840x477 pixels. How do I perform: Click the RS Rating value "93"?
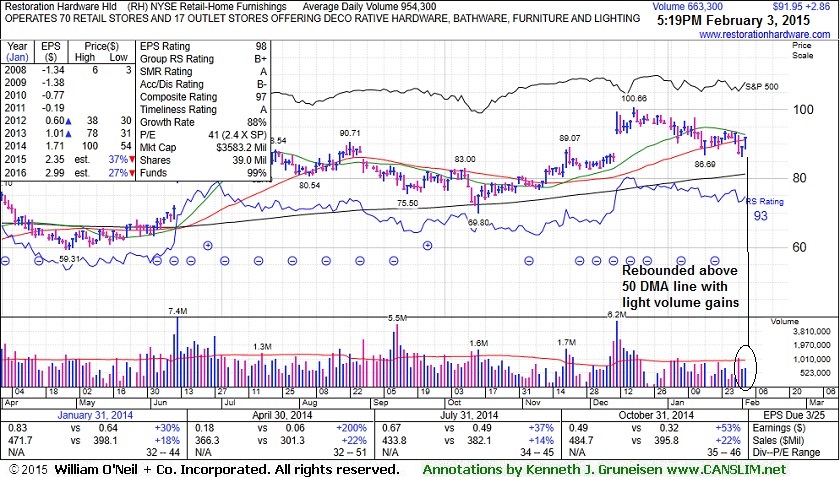761,215
